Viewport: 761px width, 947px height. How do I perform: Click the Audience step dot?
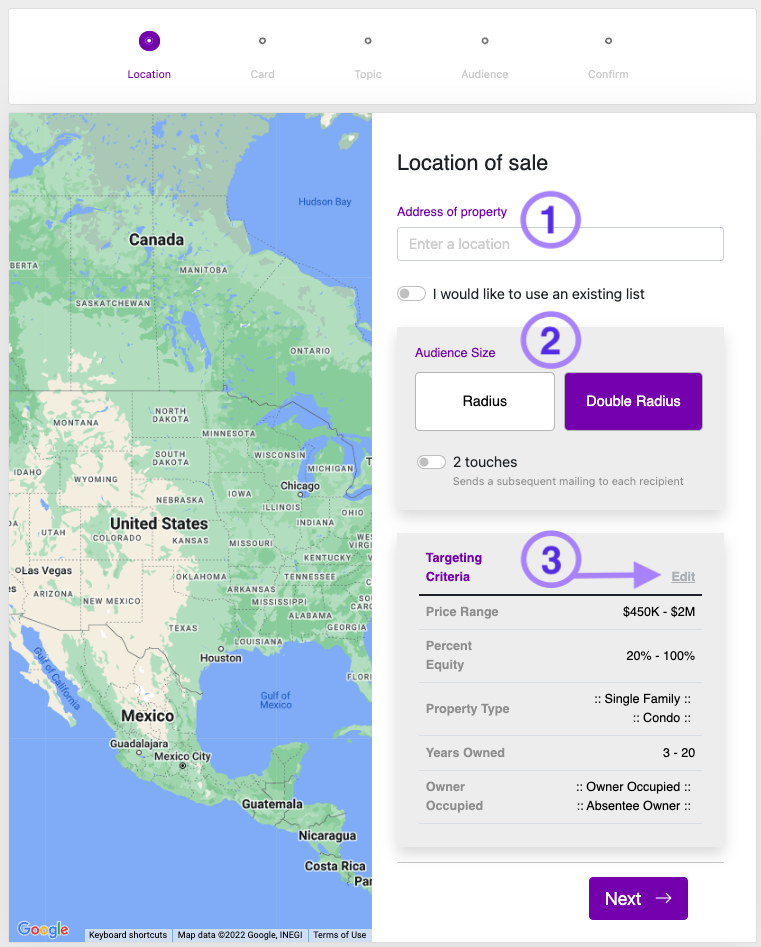(x=485, y=41)
